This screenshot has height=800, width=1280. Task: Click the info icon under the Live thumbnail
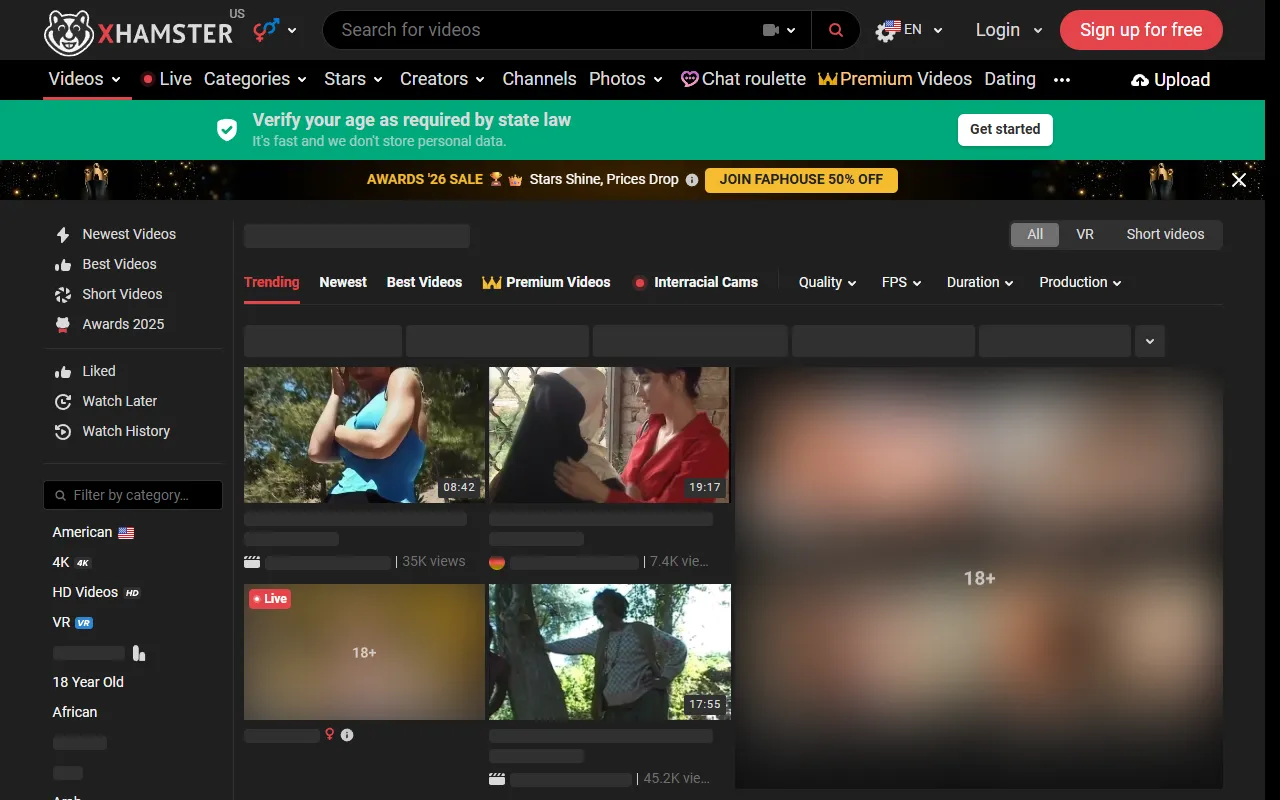tap(347, 735)
